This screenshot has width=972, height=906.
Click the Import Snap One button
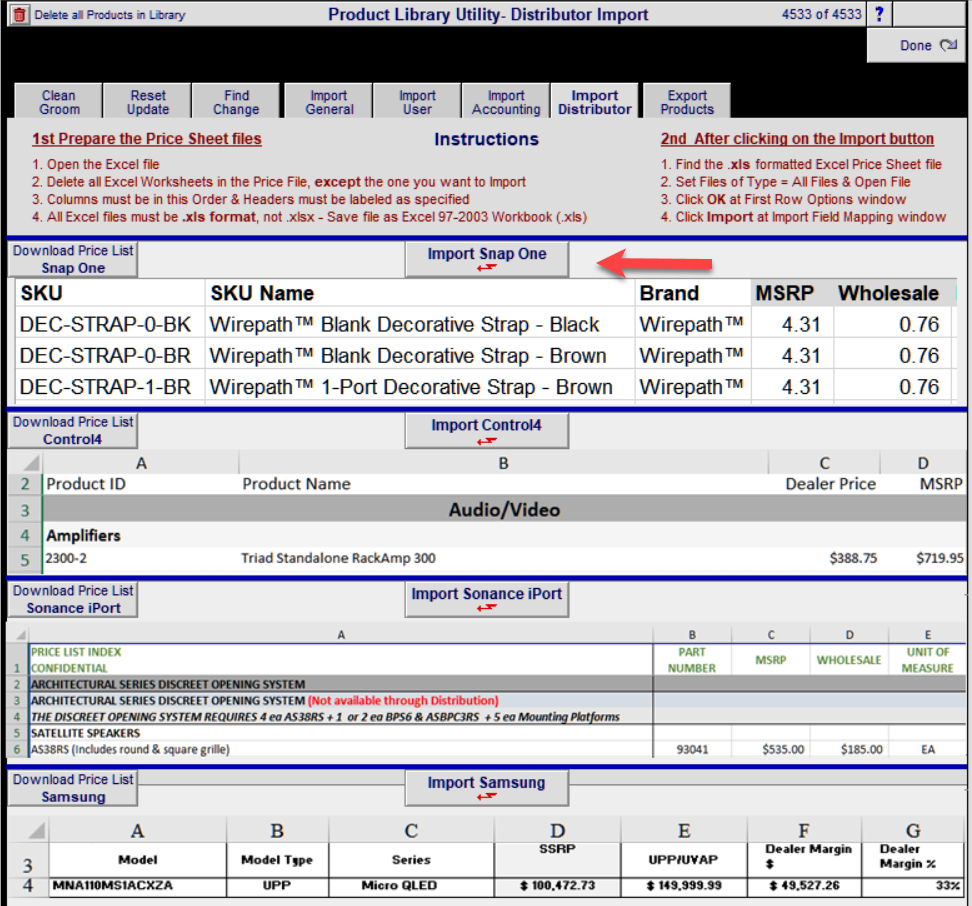487,259
